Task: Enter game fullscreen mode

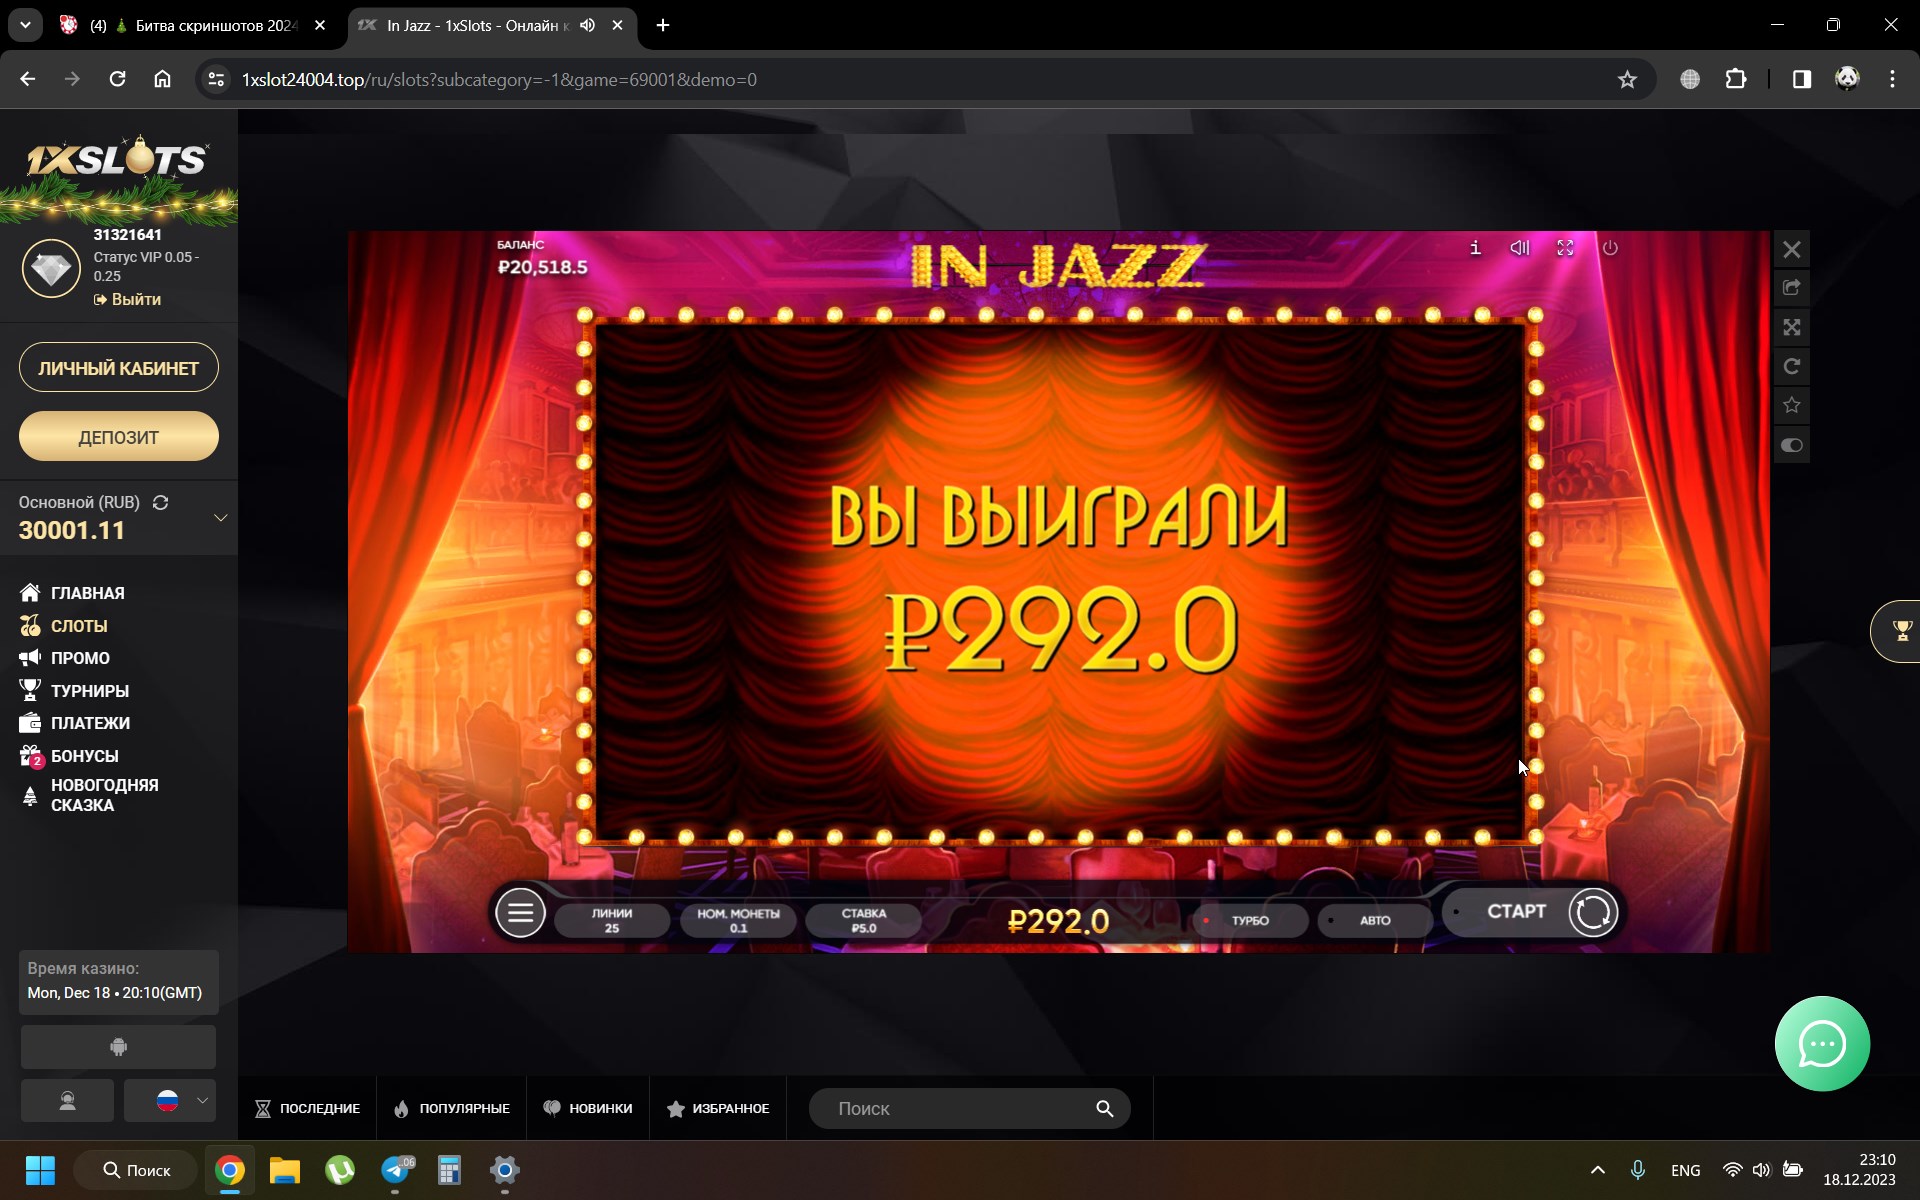Action: (1565, 248)
